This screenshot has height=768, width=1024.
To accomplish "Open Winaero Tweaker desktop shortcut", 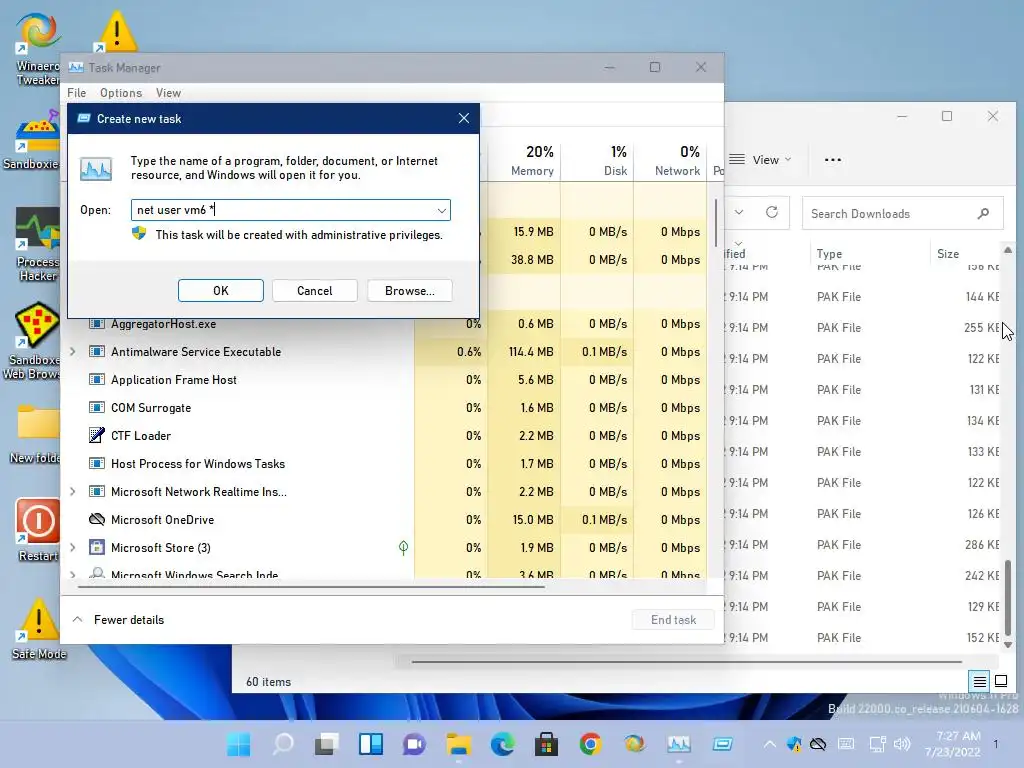I will point(37,49).
